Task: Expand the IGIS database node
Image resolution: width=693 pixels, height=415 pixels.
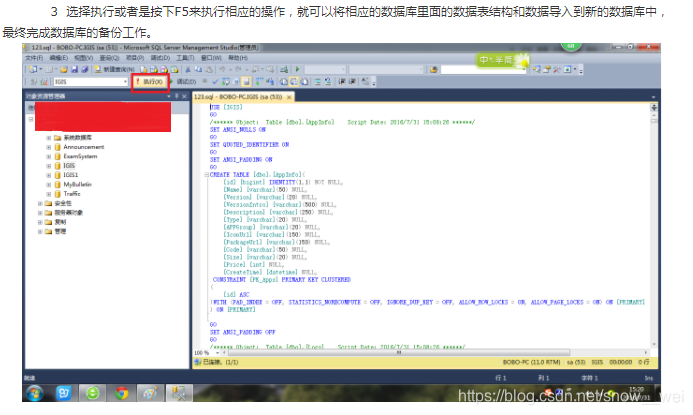Action: tap(49, 166)
